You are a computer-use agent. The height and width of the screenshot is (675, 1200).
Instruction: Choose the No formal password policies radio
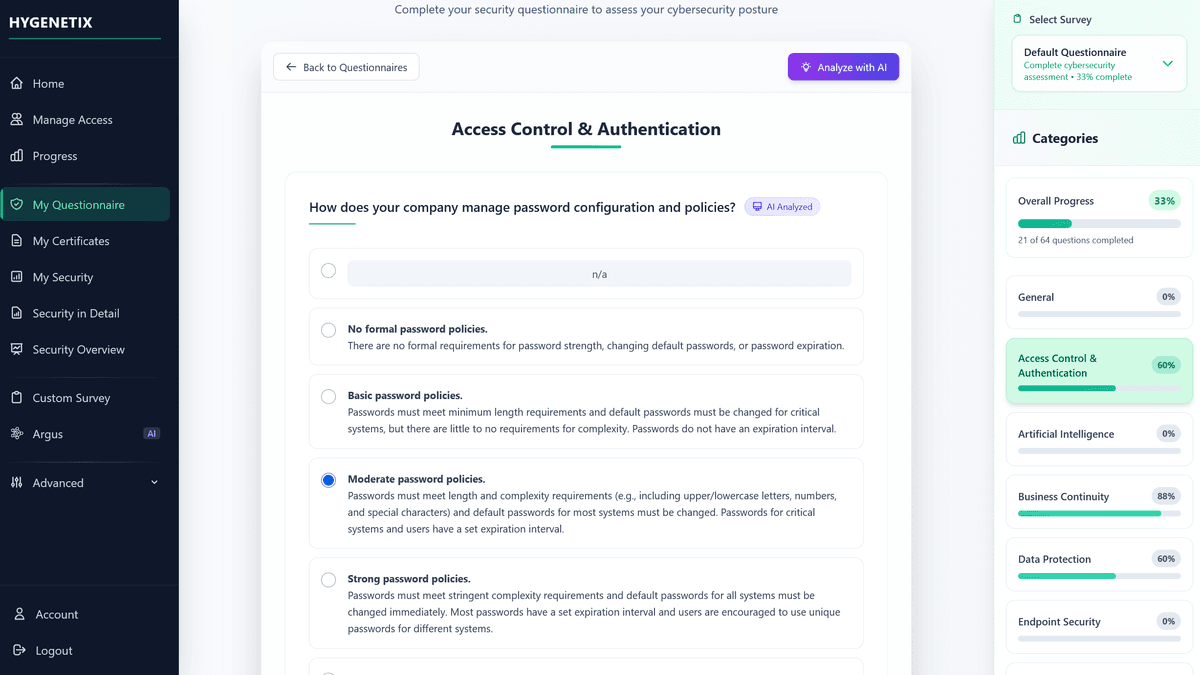coord(328,330)
